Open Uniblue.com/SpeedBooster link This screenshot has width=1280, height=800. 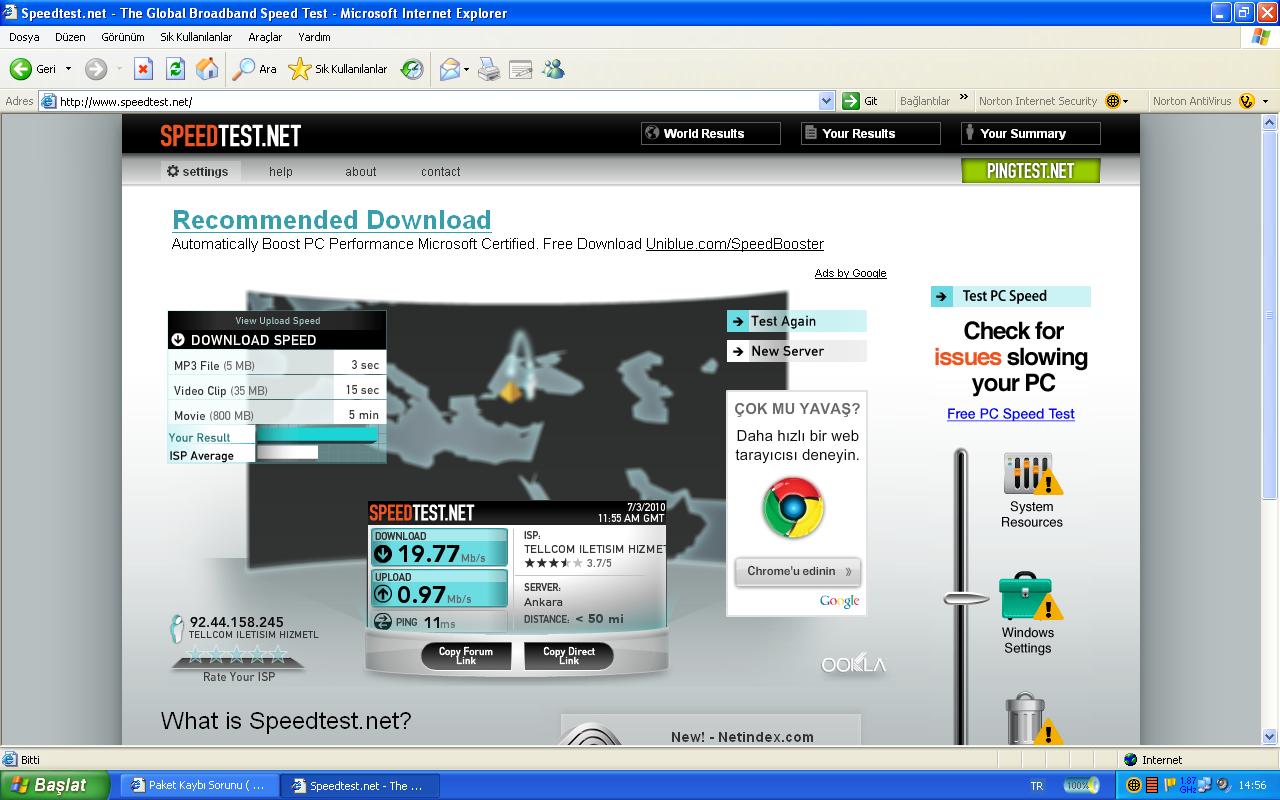point(735,244)
